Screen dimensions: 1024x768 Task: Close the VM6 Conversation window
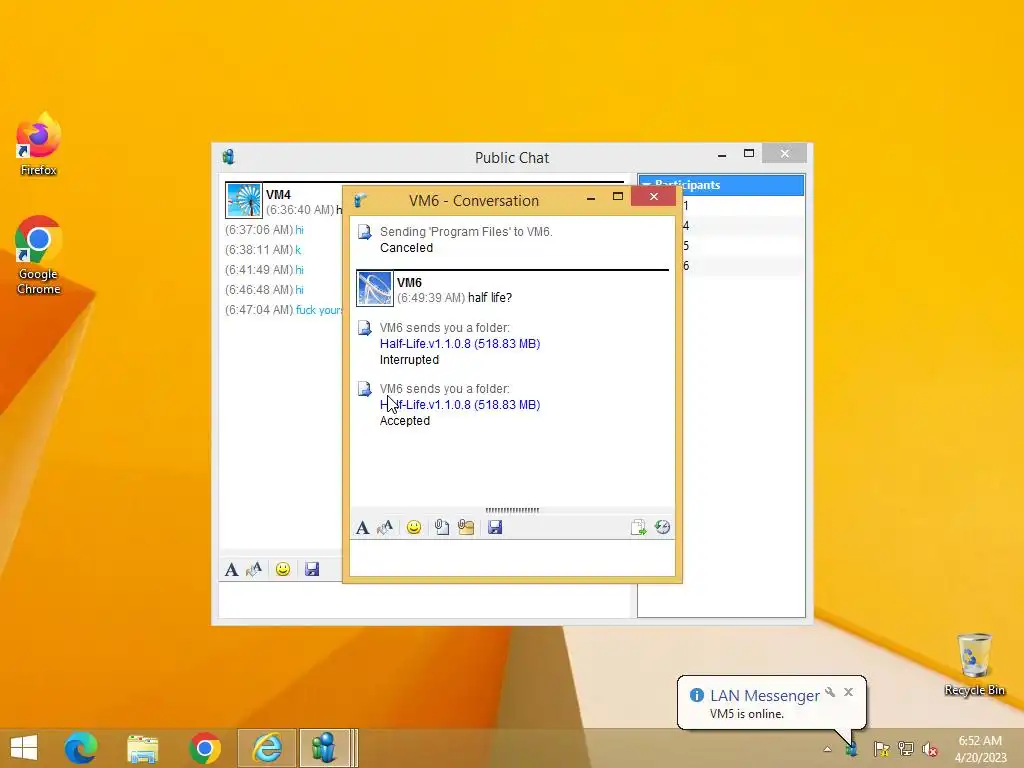654,197
